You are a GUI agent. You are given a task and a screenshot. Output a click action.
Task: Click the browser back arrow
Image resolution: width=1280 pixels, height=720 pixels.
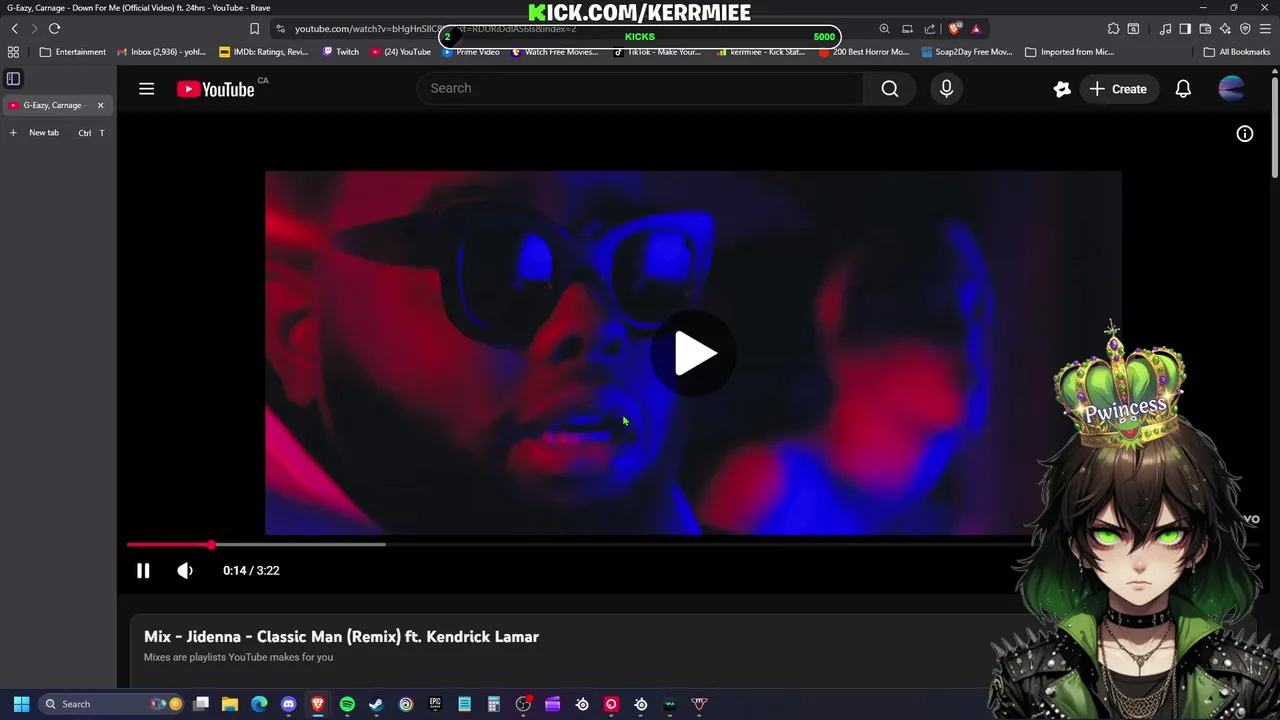coord(14,29)
